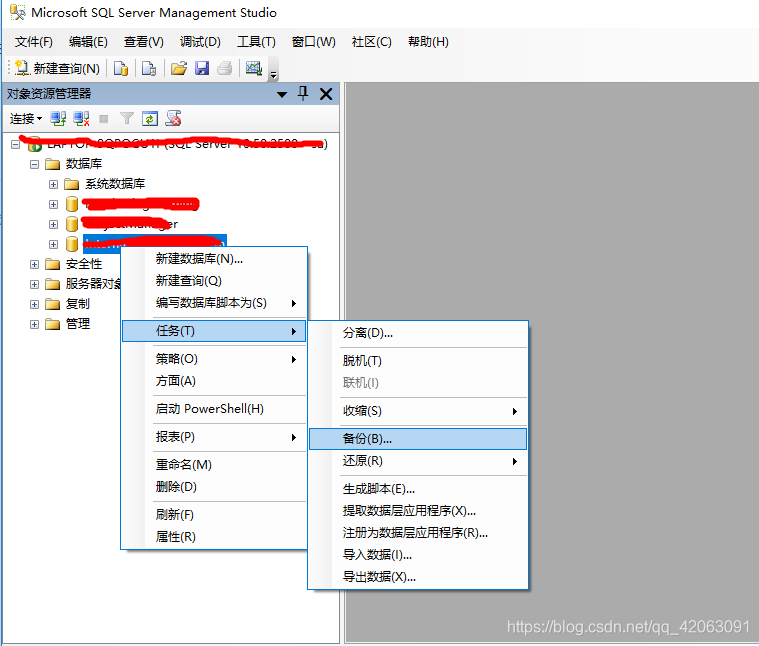Image resolution: width=759 pixels, height=646 pixels.
Task: Click the Save floppy disk icon
Action: point(202,68)
